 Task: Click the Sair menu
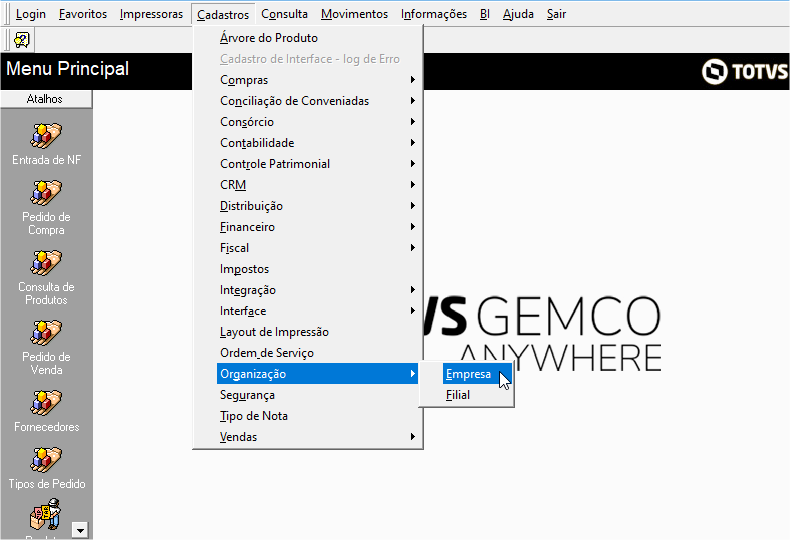point(556,14)
